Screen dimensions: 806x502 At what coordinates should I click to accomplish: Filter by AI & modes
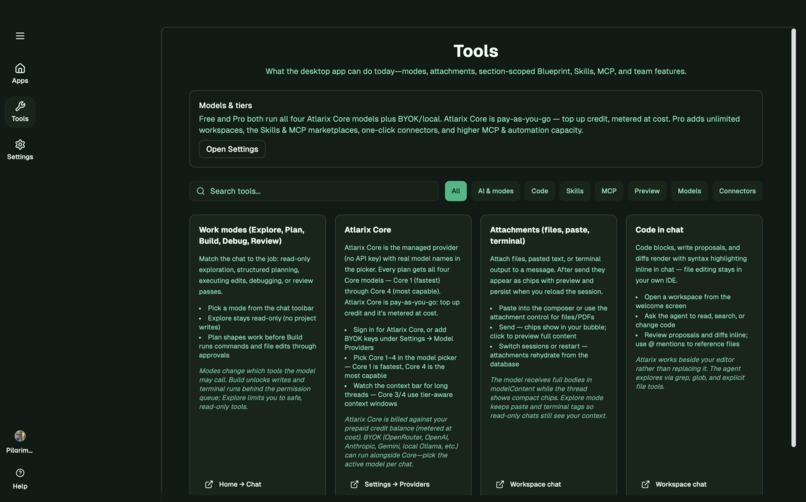(496, 191)
